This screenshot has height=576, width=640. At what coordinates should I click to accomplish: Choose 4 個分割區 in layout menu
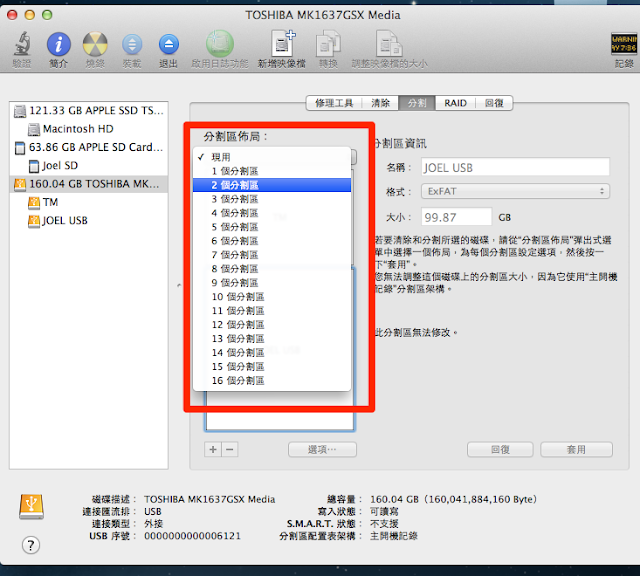272,213
